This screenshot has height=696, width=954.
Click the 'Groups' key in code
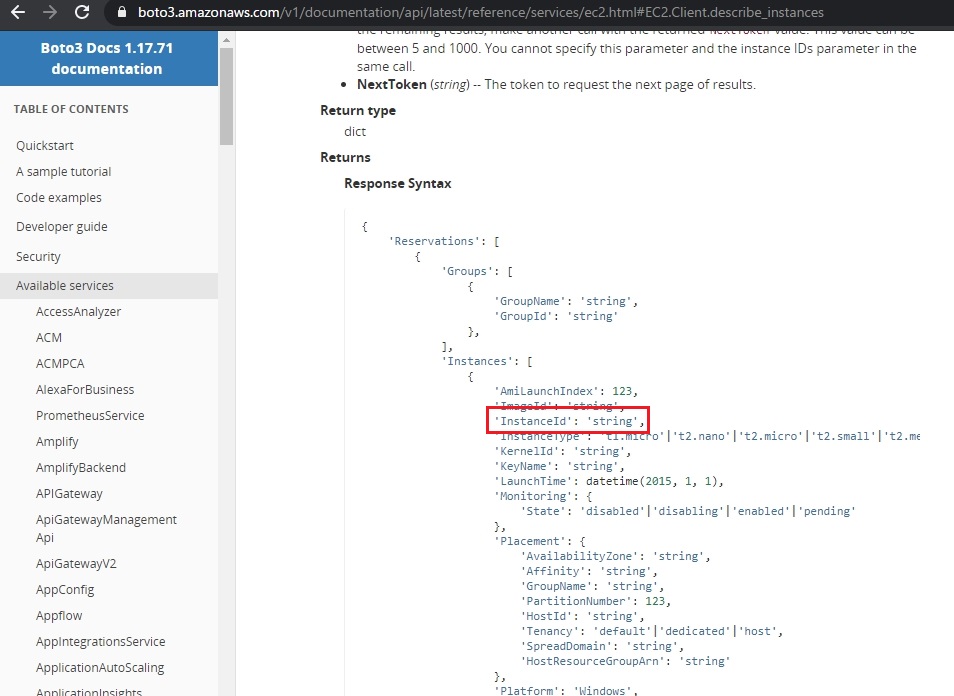point(467,271)
